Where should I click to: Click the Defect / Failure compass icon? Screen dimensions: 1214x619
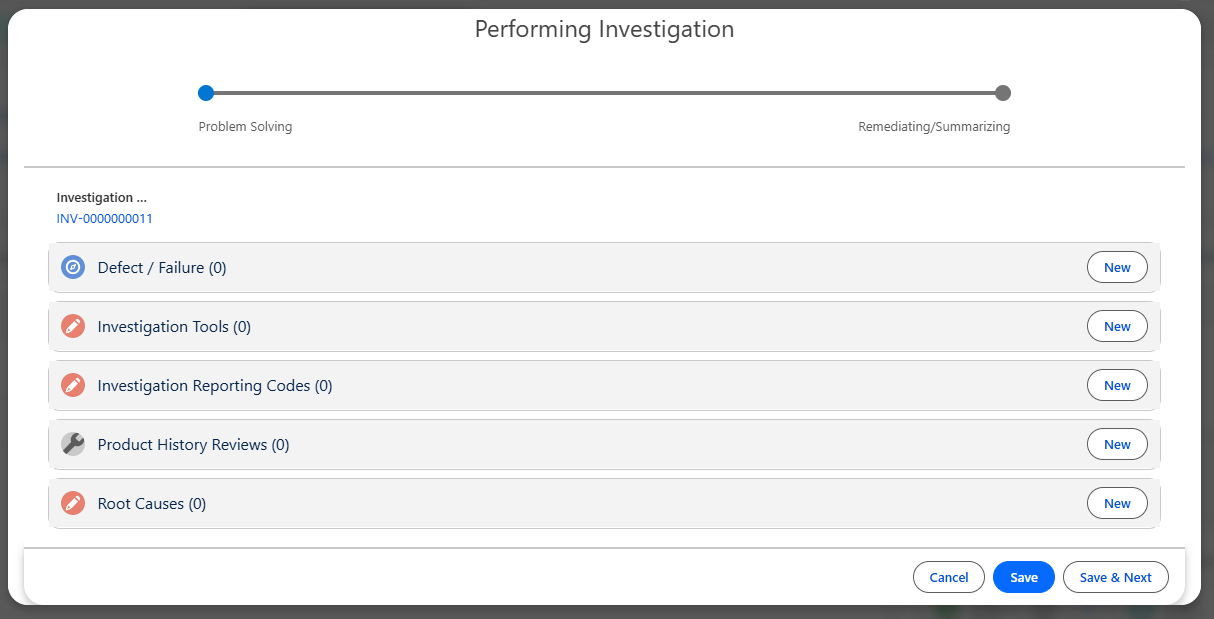click(73, 268)
